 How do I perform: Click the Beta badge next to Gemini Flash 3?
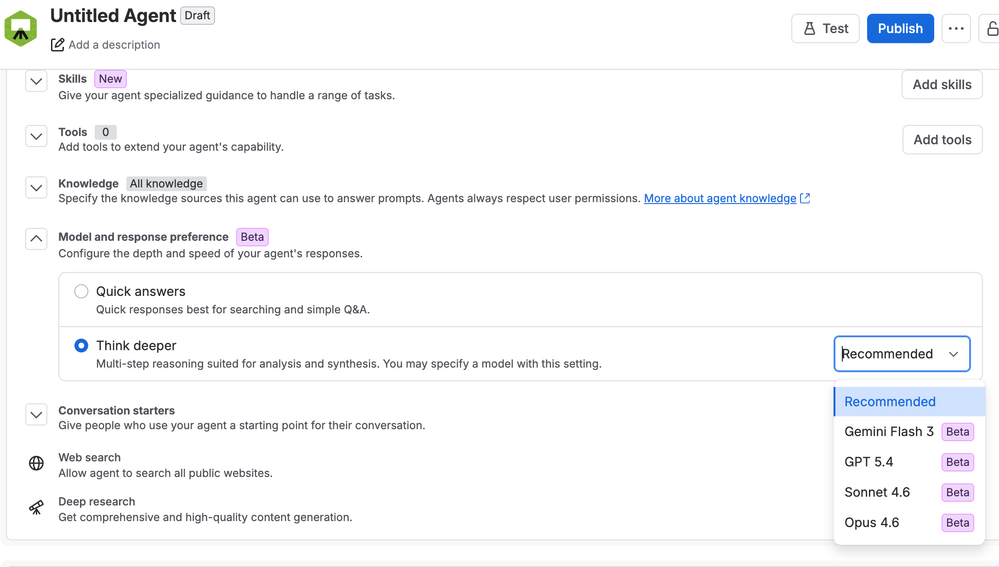click(x=958, y=432)
